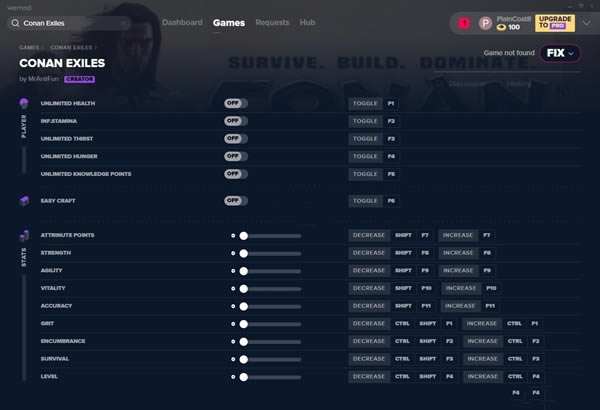
Task: Switch on Unlimited Knowledge Points
Action: pyautogui.click(x=235, y=174)
